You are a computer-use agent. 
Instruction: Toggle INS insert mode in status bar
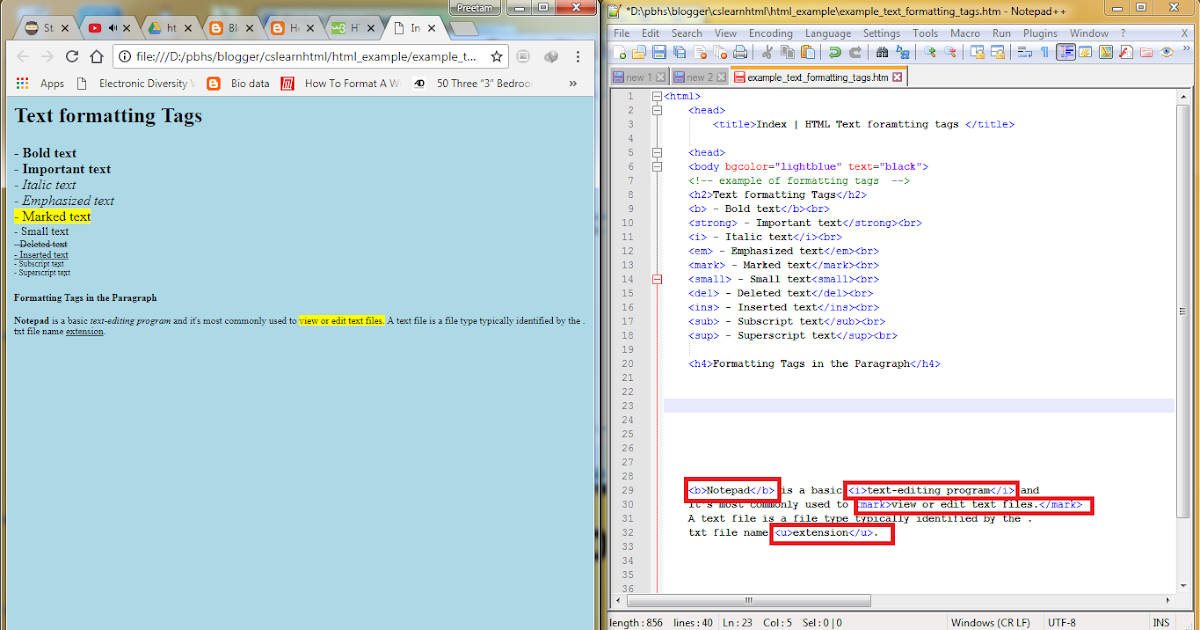tap(1160, 622)
